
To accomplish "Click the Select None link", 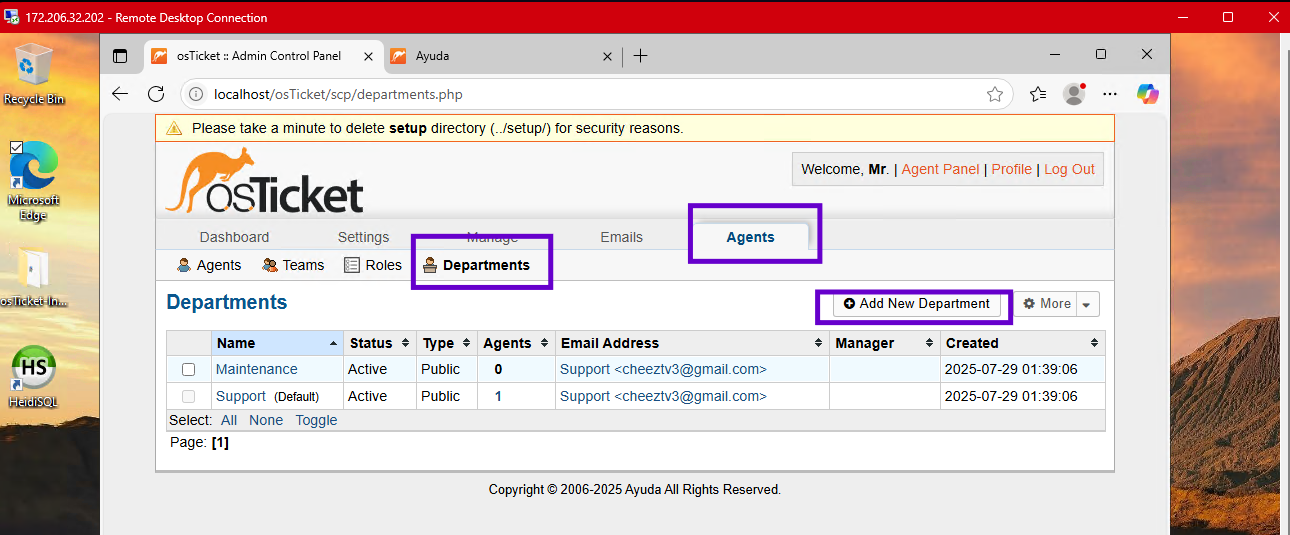I will 266,420.
